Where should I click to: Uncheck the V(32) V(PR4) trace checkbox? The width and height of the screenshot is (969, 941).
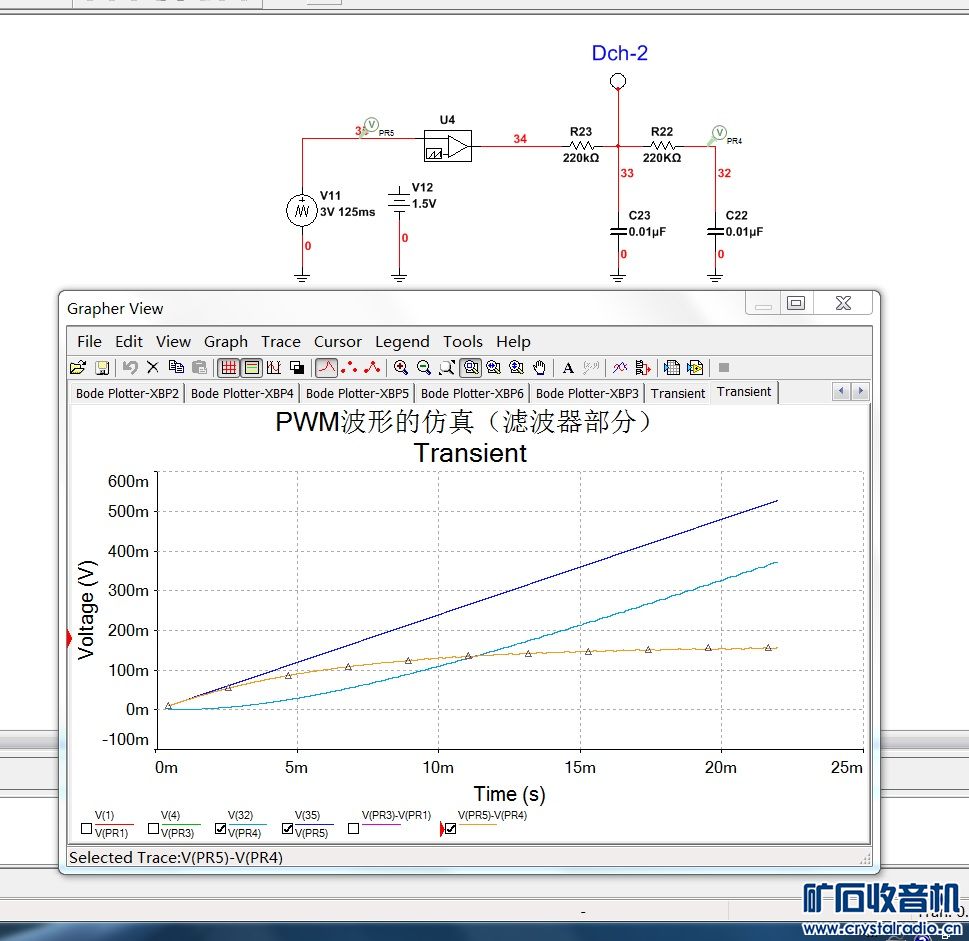221,829
